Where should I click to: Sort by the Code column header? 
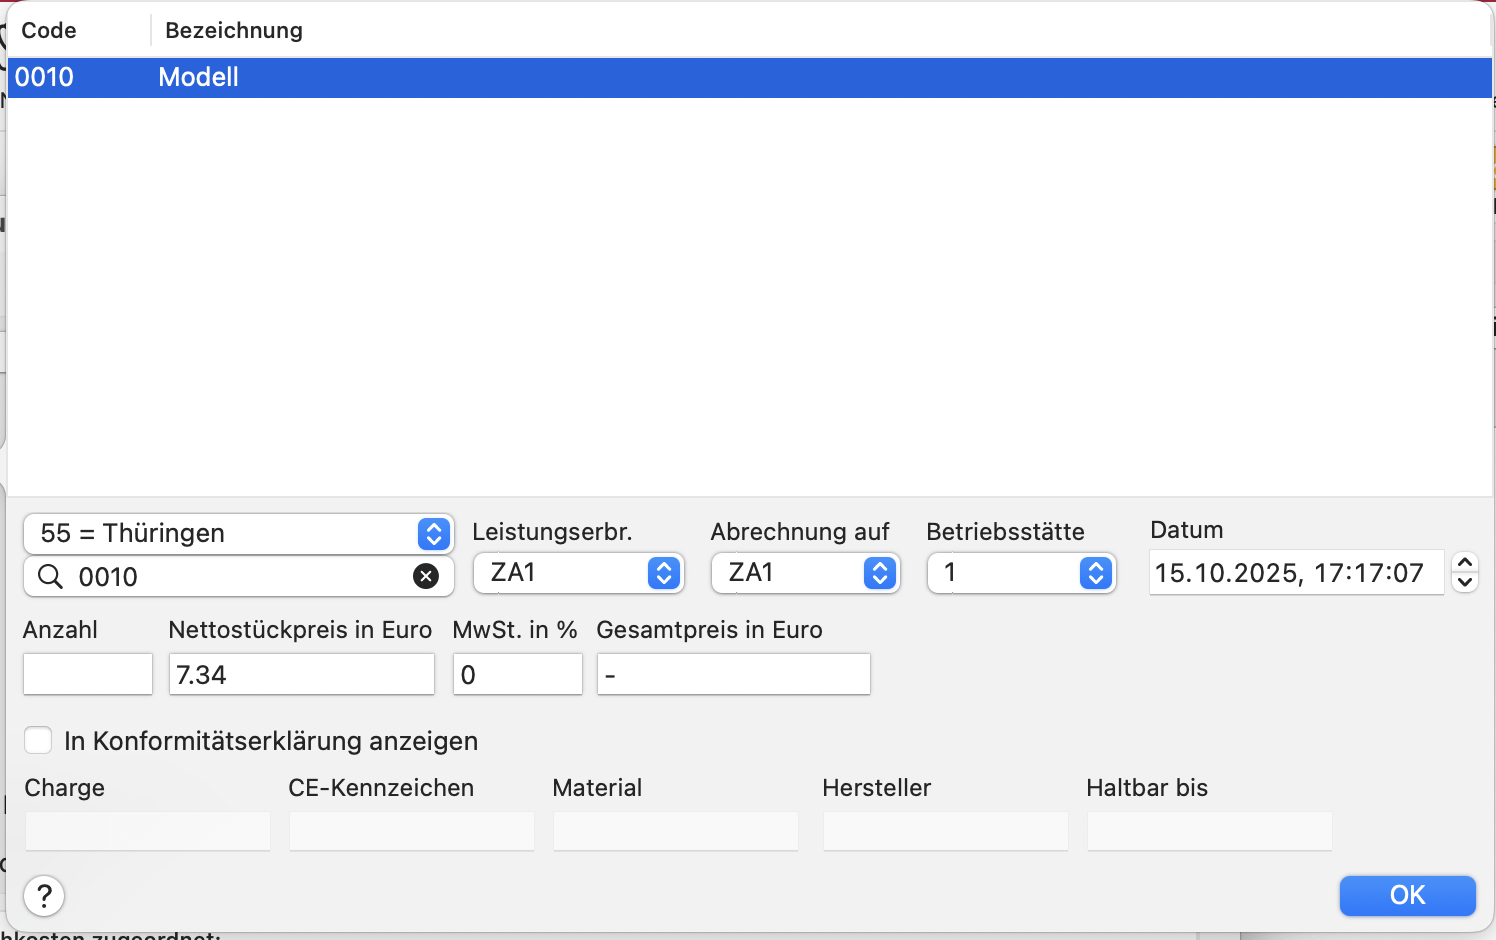[49, 31]
